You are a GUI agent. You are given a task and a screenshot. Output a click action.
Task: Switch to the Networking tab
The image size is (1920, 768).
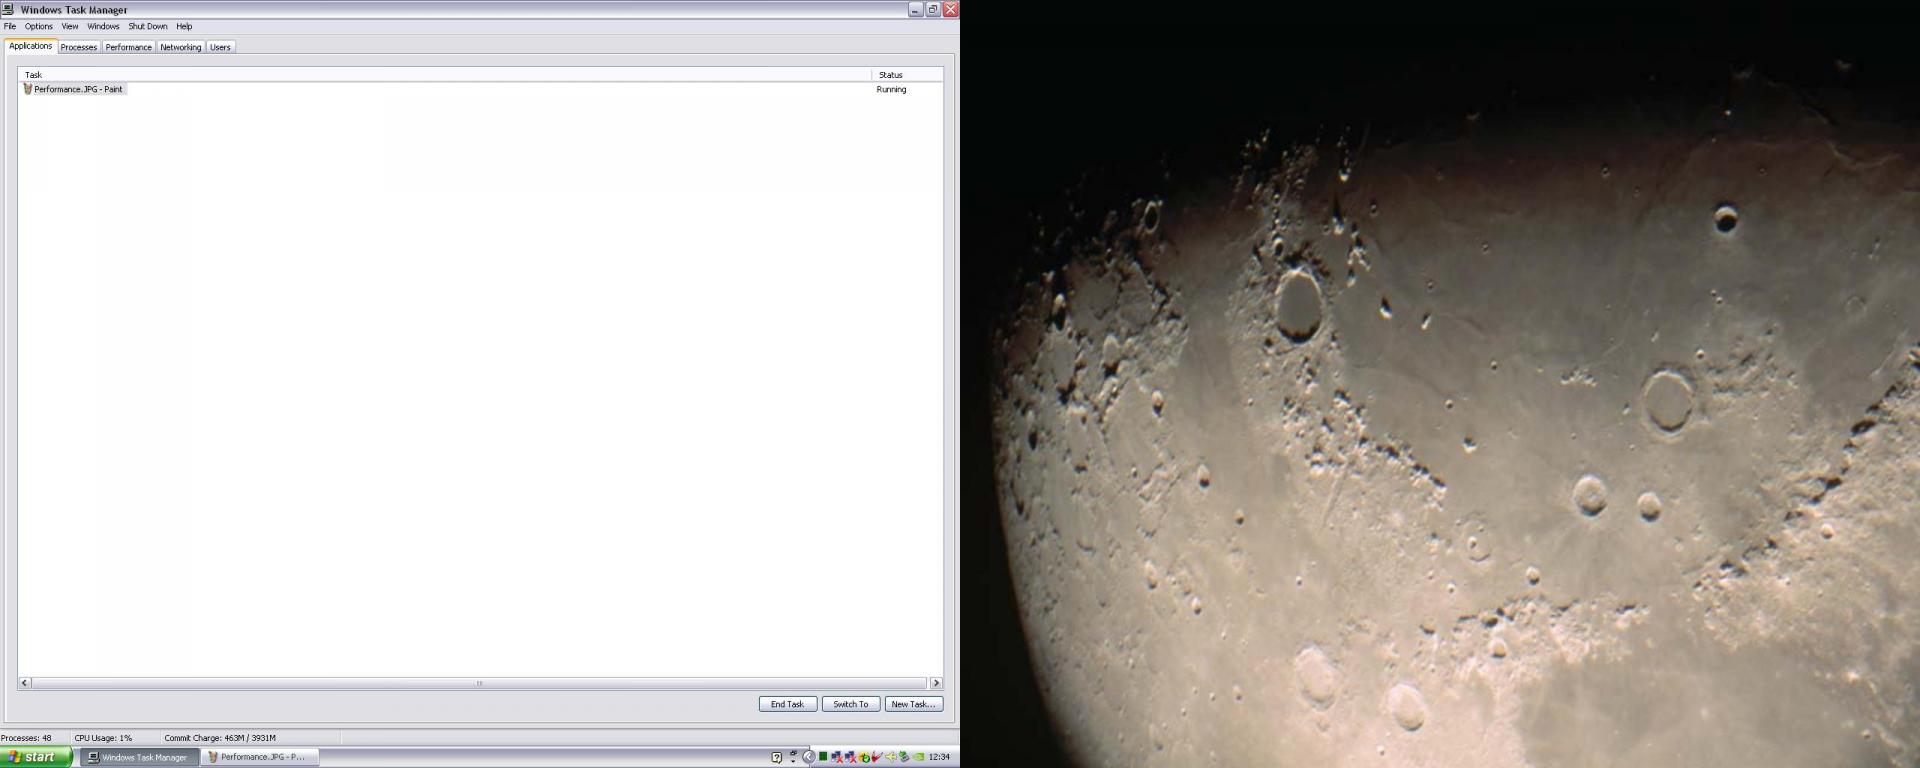[x=181, y=47]
